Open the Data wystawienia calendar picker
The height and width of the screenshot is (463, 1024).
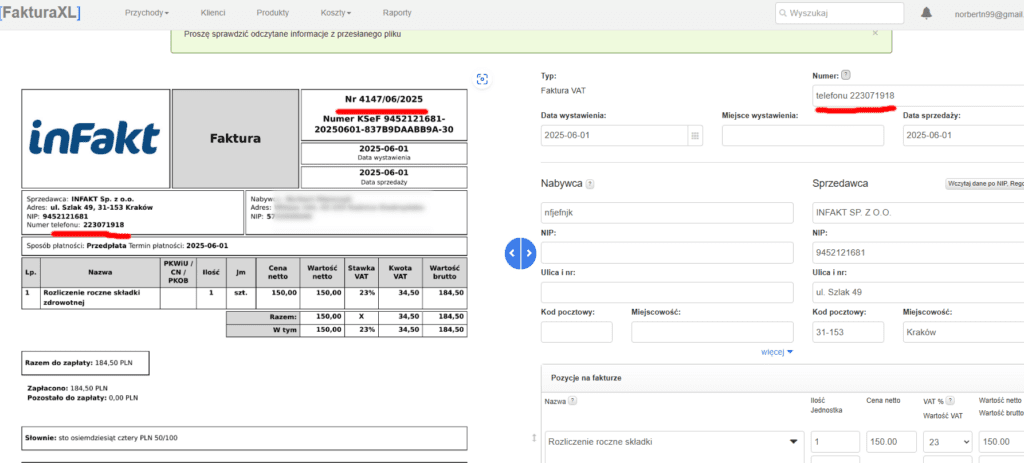(695, 136)
